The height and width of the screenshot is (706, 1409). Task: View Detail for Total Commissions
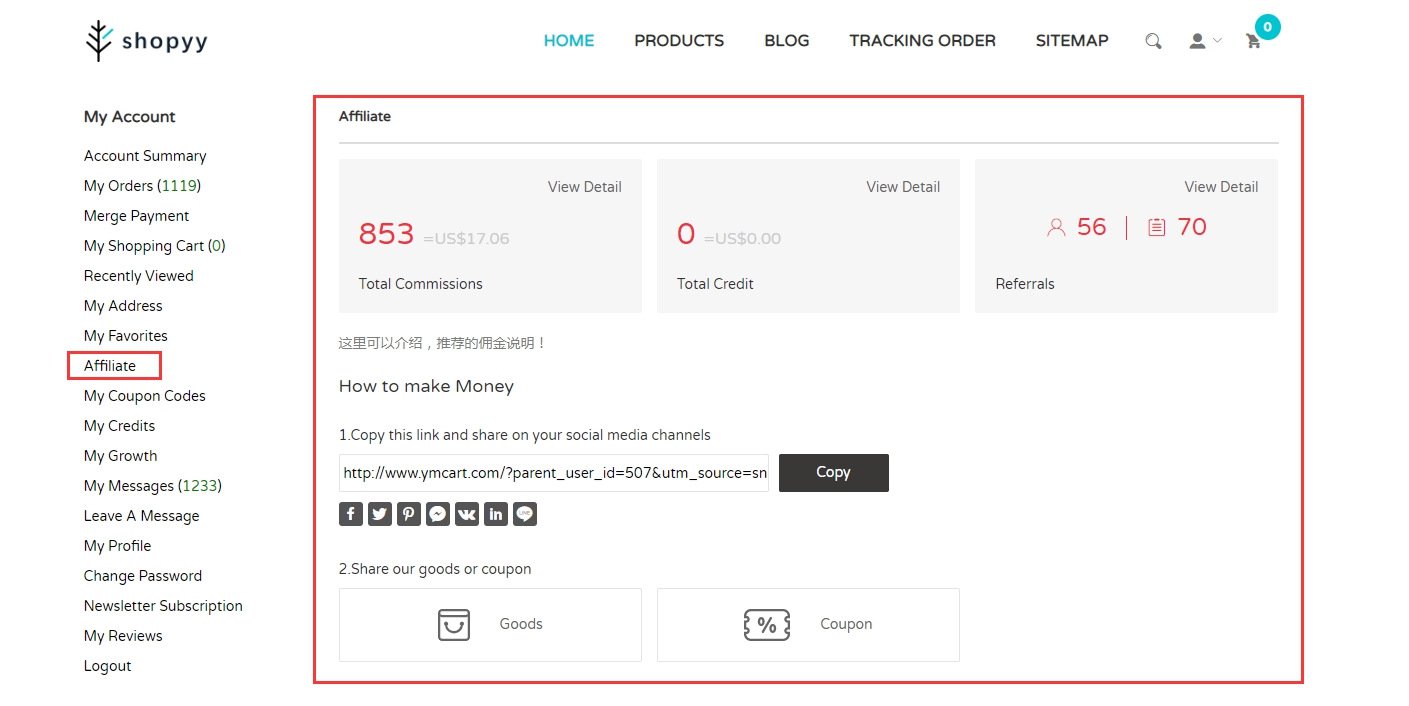coord(584,187)
